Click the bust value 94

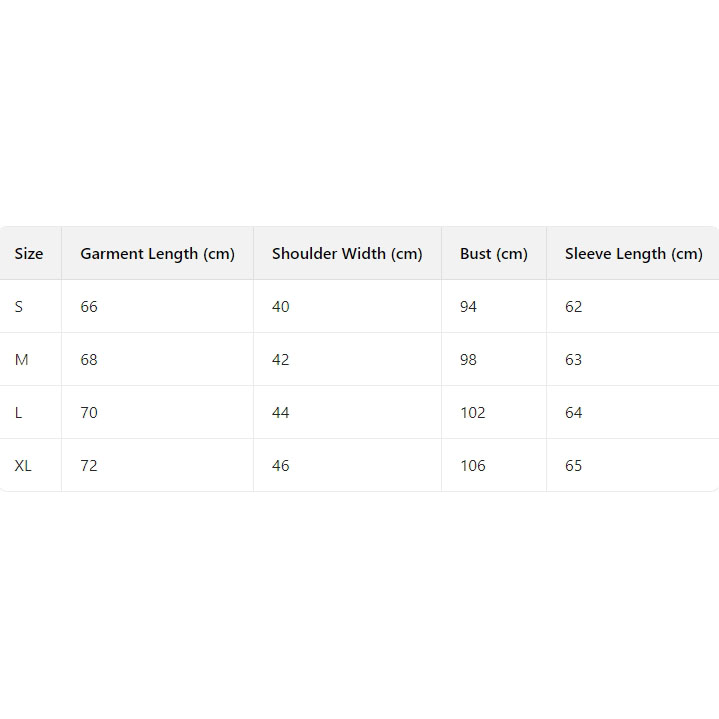(468, 307)
